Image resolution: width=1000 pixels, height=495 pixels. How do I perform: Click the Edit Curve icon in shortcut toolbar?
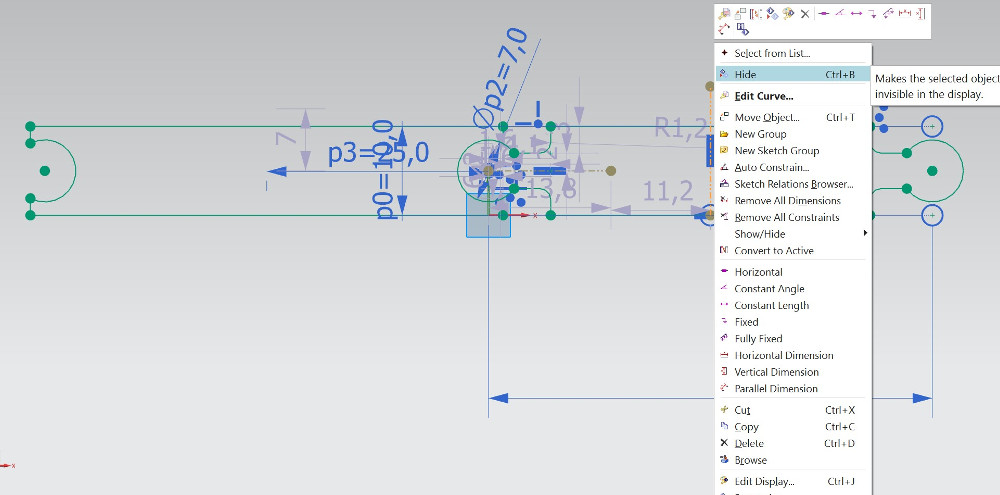coord(724,13)
